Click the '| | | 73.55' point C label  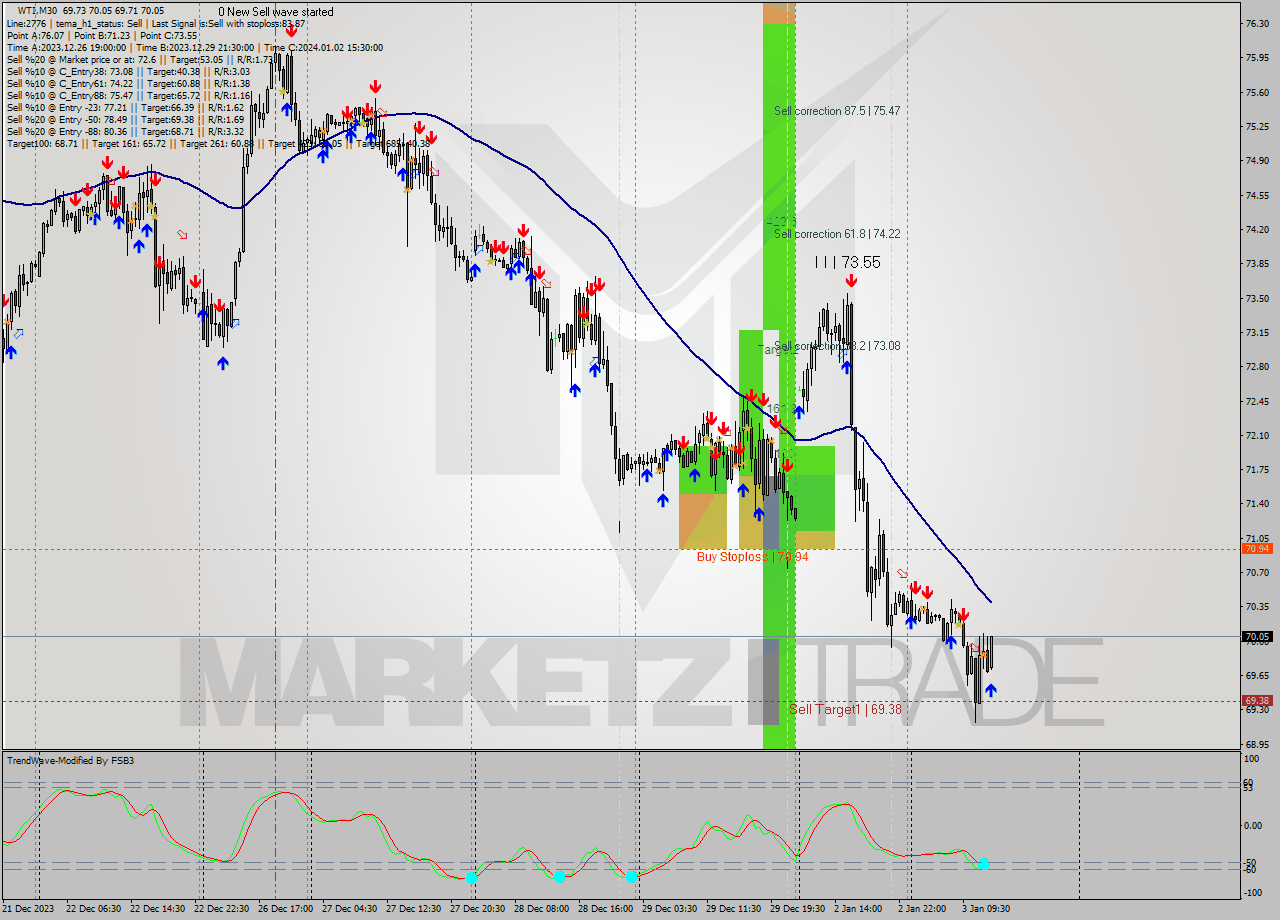click(x=847, y=262)
